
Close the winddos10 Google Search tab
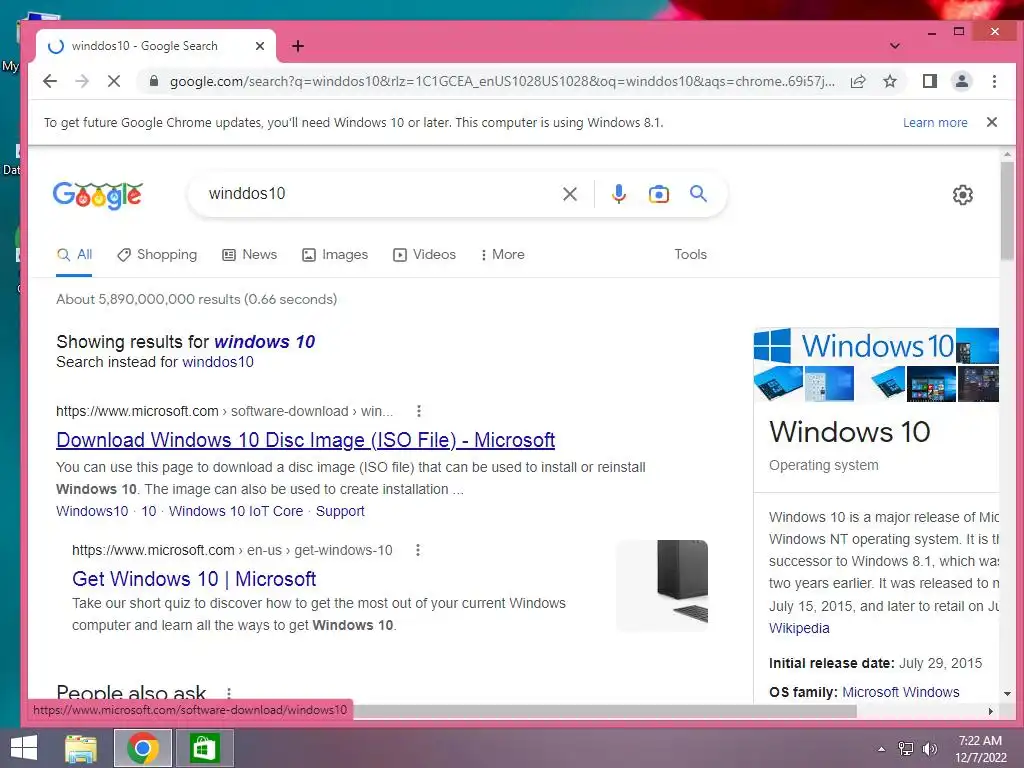pyautogui.click(x=259, y=46)
